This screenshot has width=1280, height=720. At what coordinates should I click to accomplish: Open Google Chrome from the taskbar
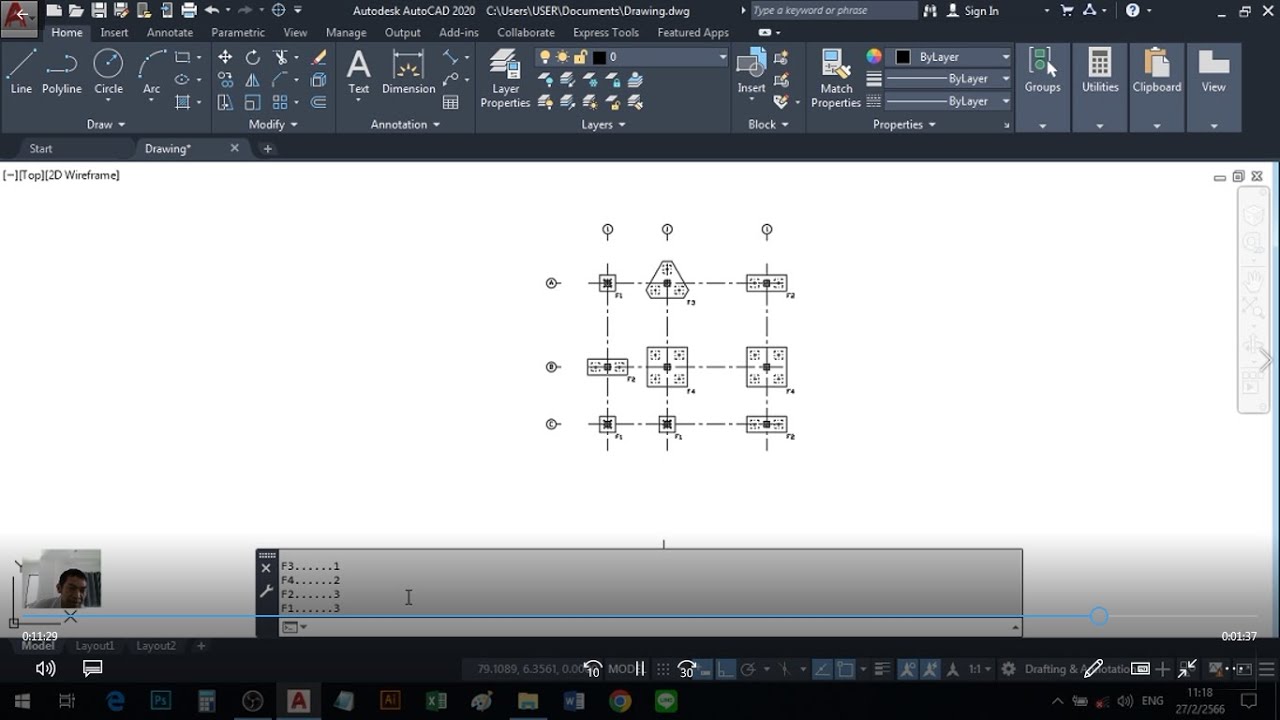619,701
